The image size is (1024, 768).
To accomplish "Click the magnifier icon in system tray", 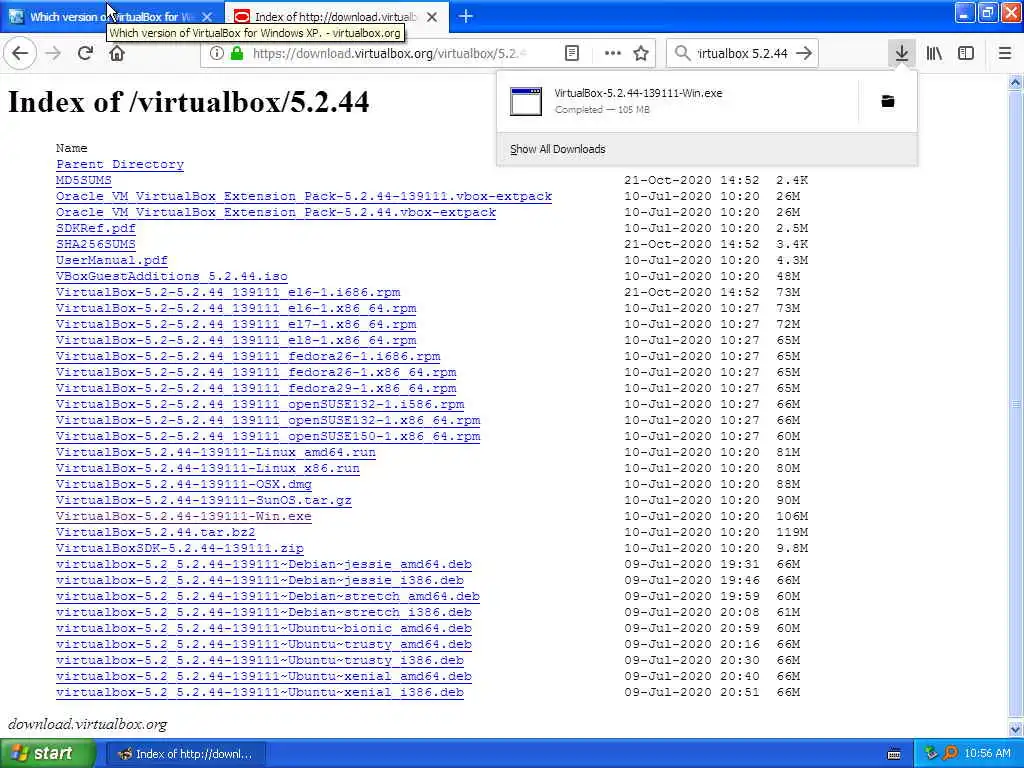I will tap(950, 754).
